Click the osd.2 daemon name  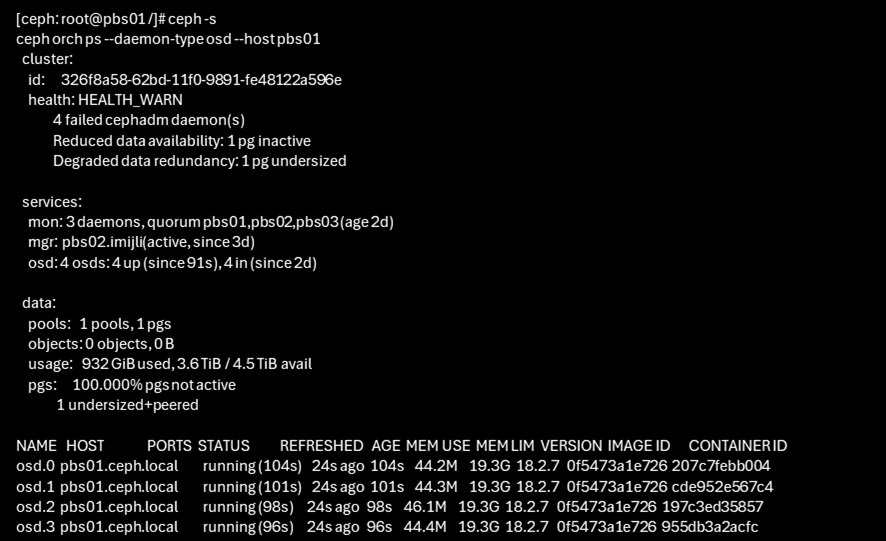35,507
